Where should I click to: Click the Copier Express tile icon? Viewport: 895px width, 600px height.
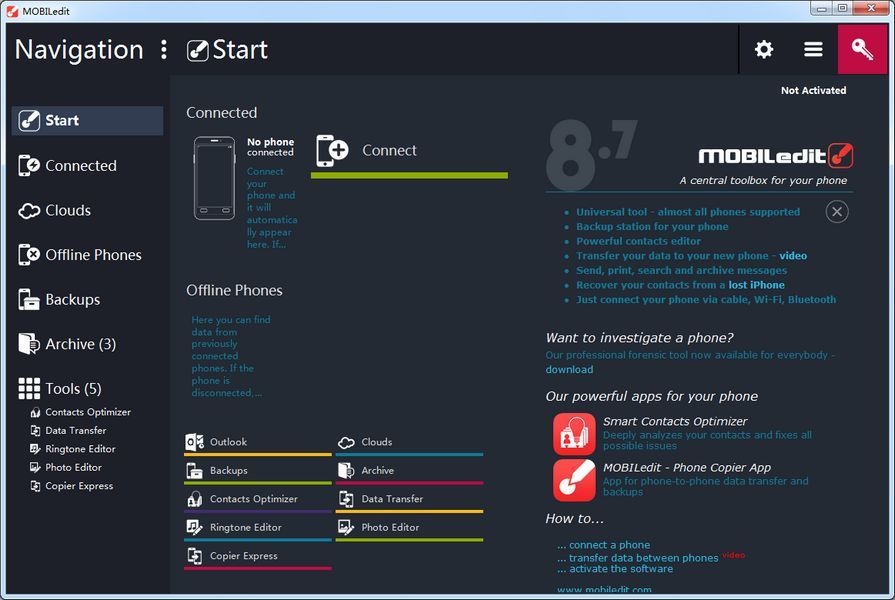pyautogui.click(x=195, y=556)
